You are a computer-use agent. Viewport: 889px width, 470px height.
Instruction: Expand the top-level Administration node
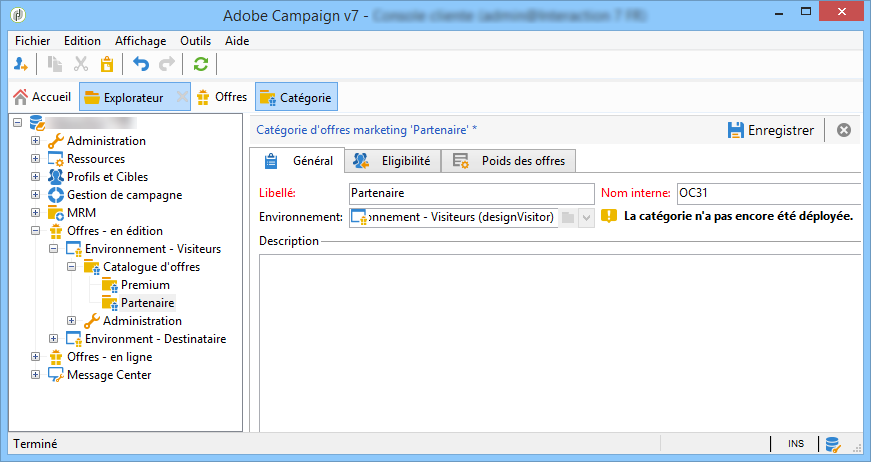tap(35, 141)
